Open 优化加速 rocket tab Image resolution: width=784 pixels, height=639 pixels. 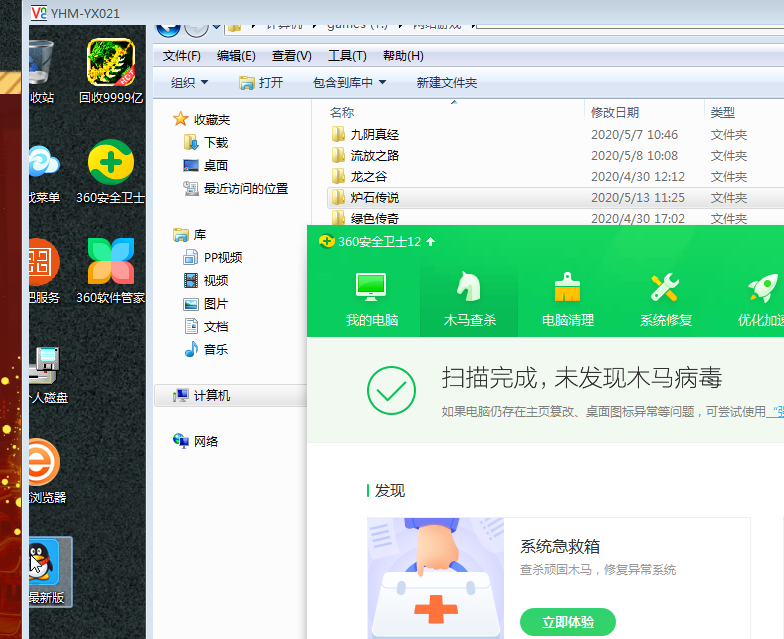tap(760, 300)
